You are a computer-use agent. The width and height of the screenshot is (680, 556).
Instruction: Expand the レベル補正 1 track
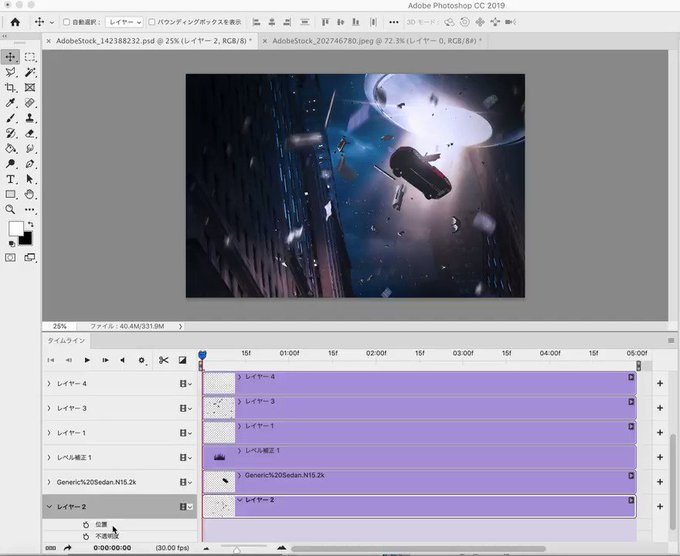tap(49, 457)
